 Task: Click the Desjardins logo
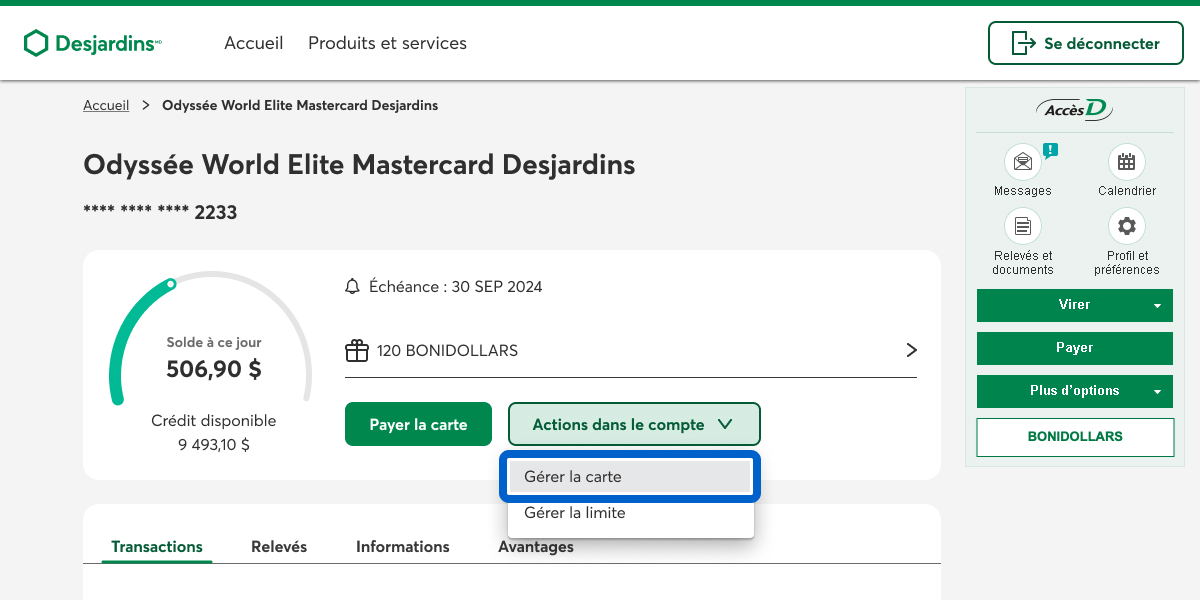click(92, 43)
